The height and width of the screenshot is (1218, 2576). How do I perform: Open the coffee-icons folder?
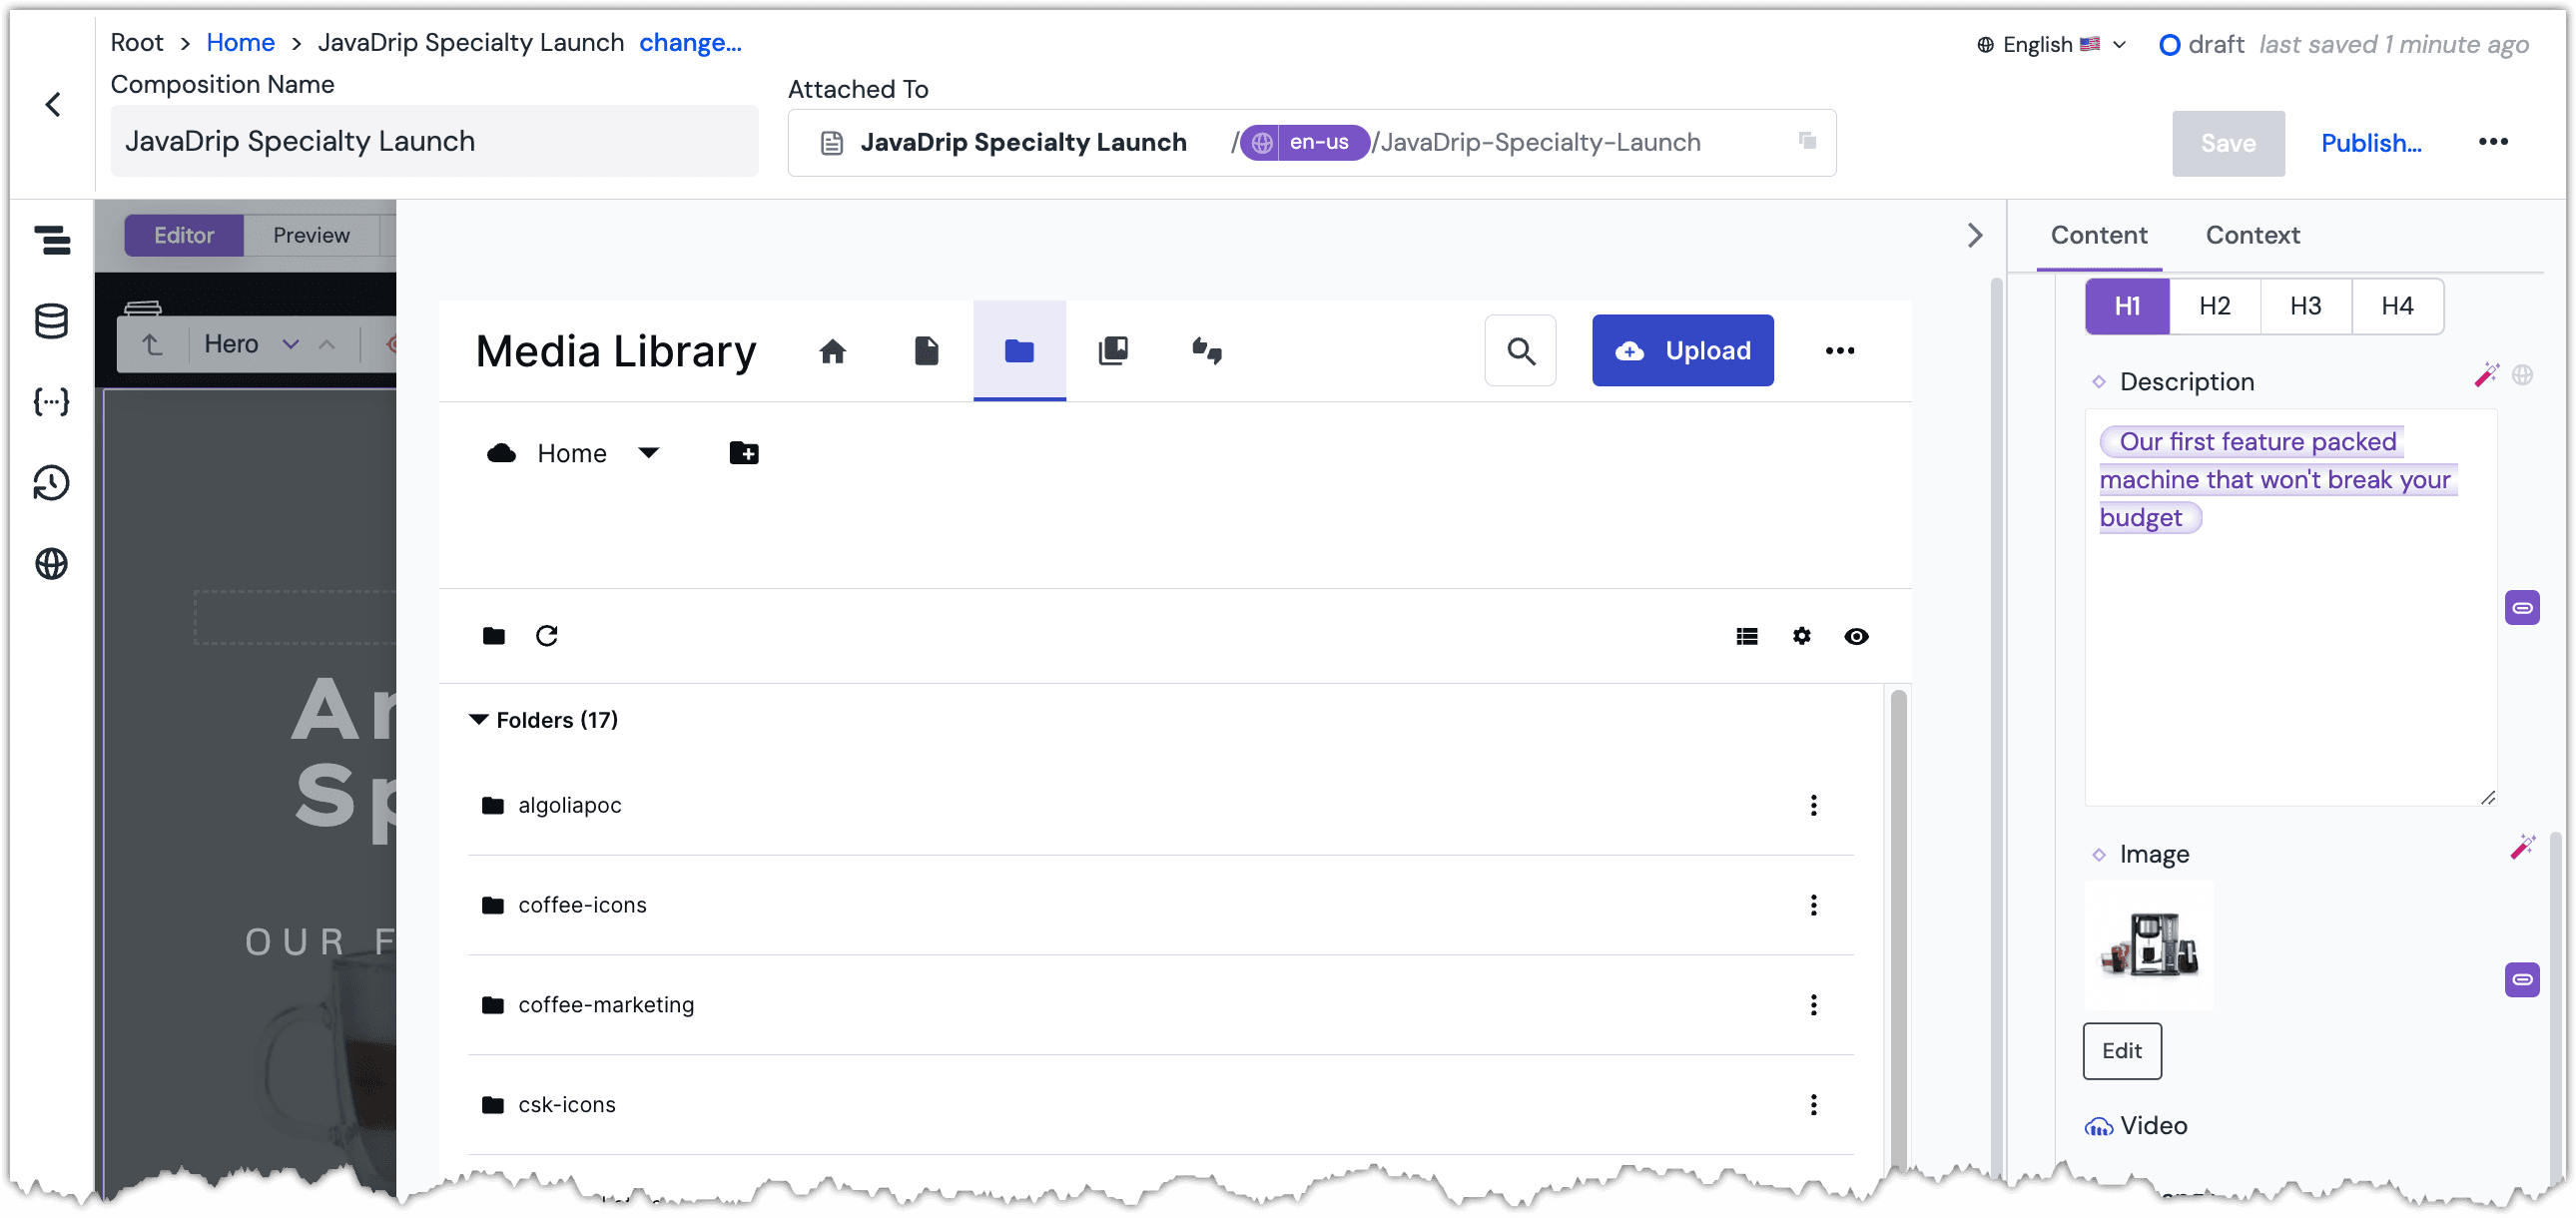(x=581, y=906)
